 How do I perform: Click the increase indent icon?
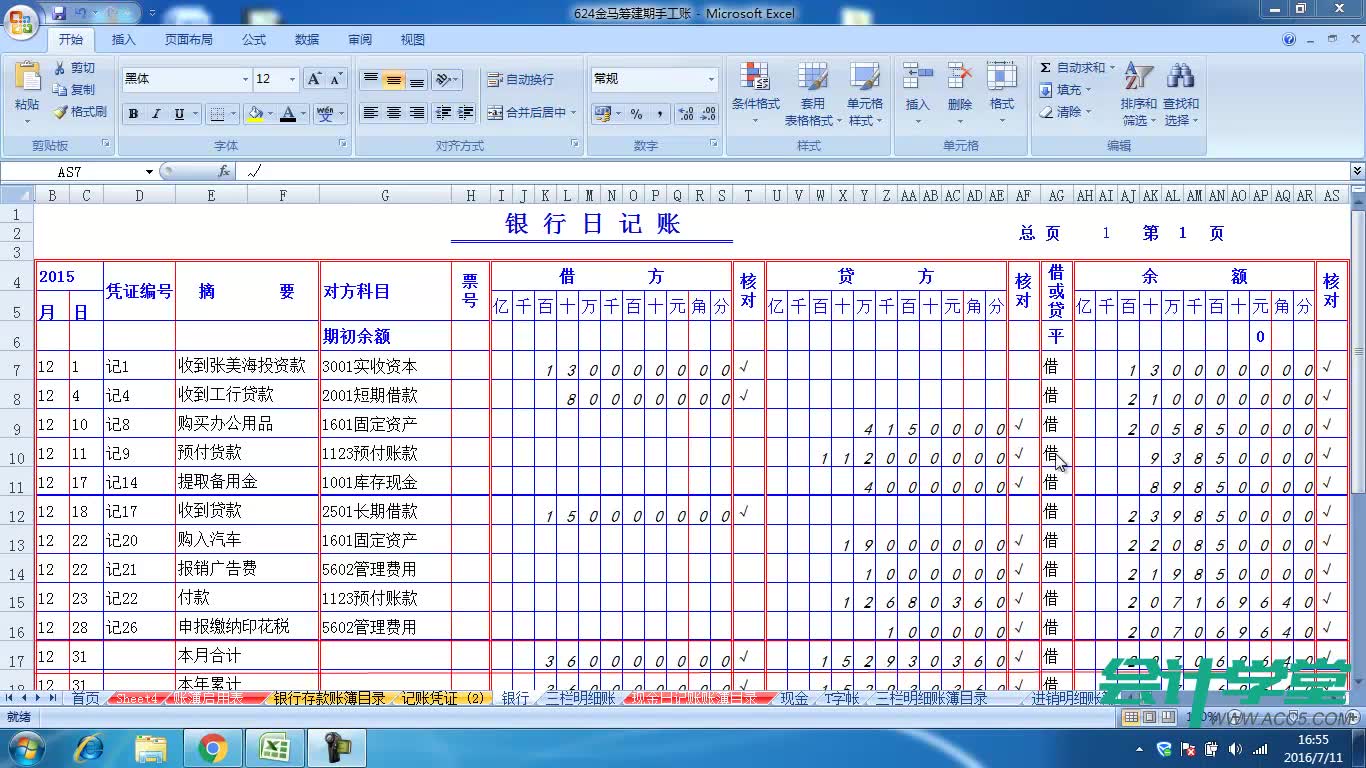[x=465, y=113]
